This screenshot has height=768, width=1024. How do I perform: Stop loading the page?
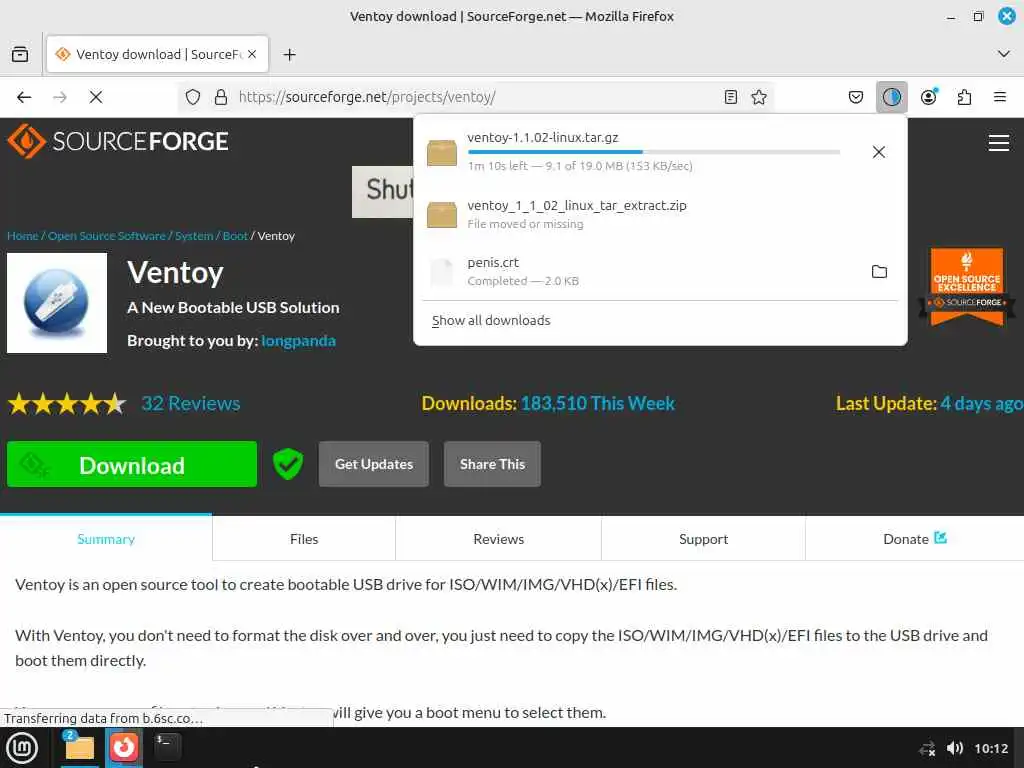96,97
